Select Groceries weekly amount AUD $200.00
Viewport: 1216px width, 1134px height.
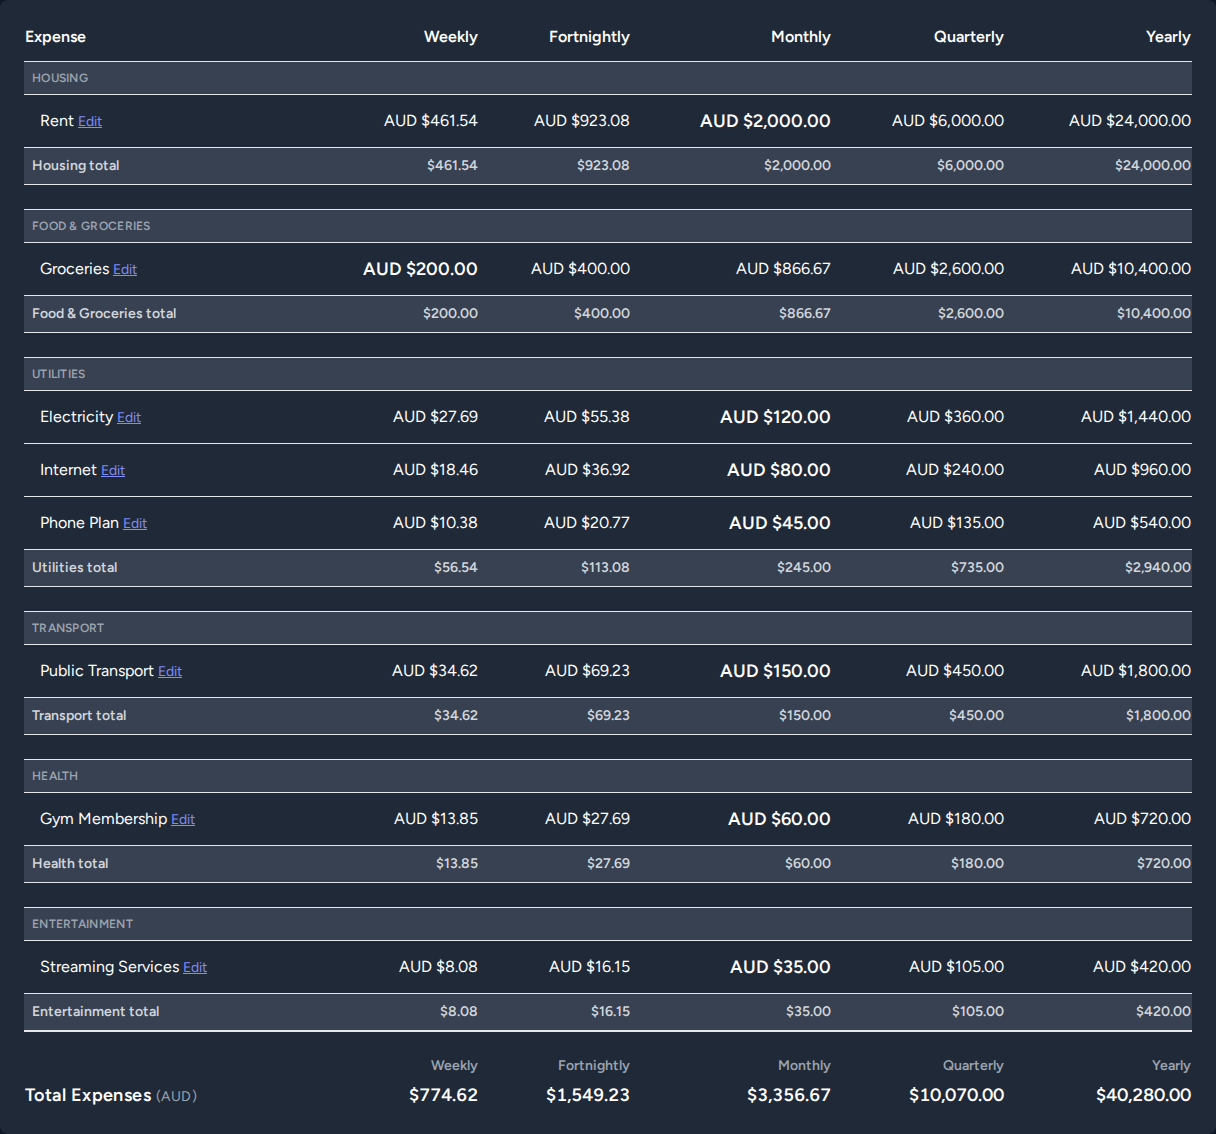click(420, 269)
